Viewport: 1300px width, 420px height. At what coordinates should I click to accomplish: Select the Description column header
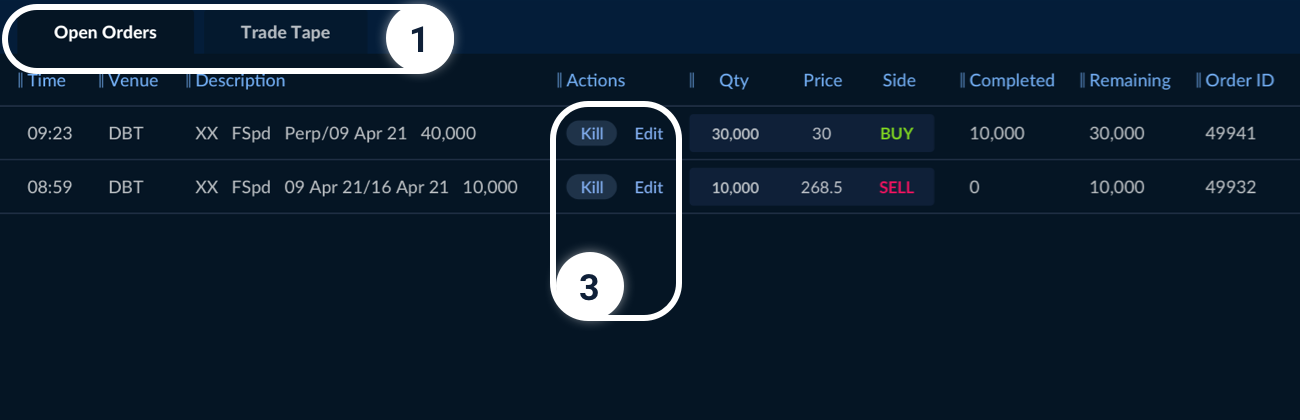[240, 81]
